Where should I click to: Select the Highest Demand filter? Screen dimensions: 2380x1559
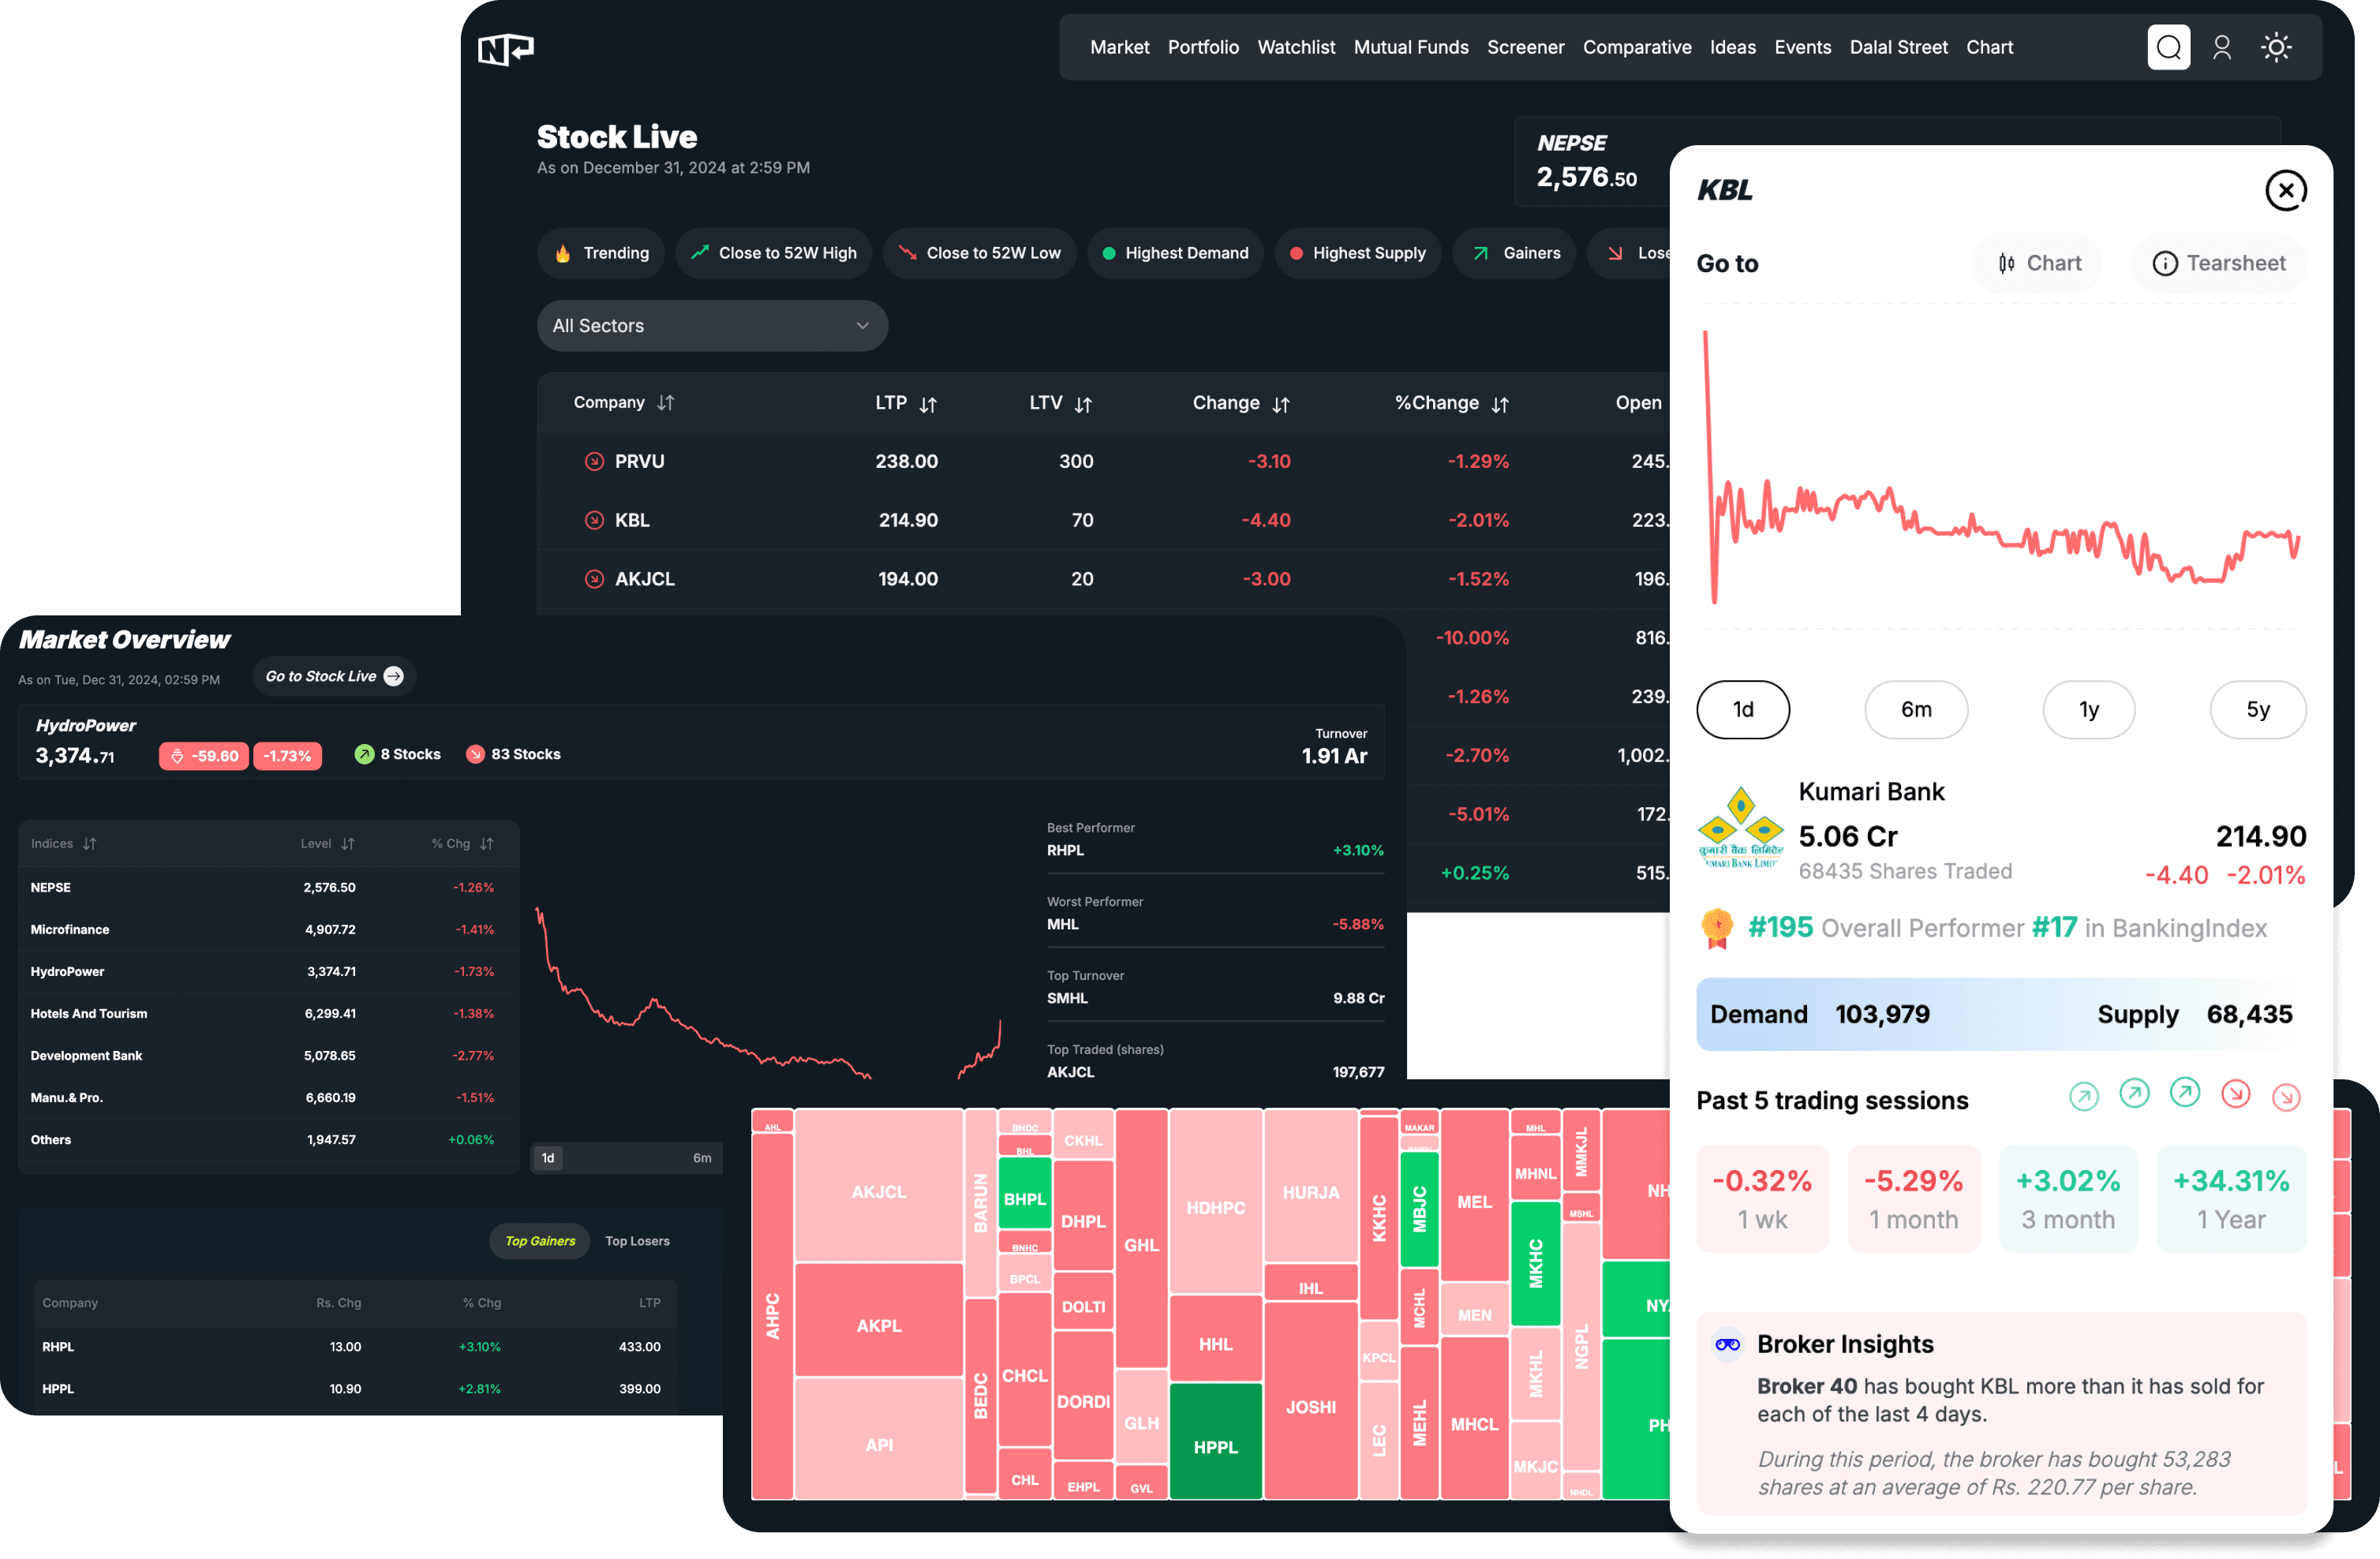tap(1175, 253)
